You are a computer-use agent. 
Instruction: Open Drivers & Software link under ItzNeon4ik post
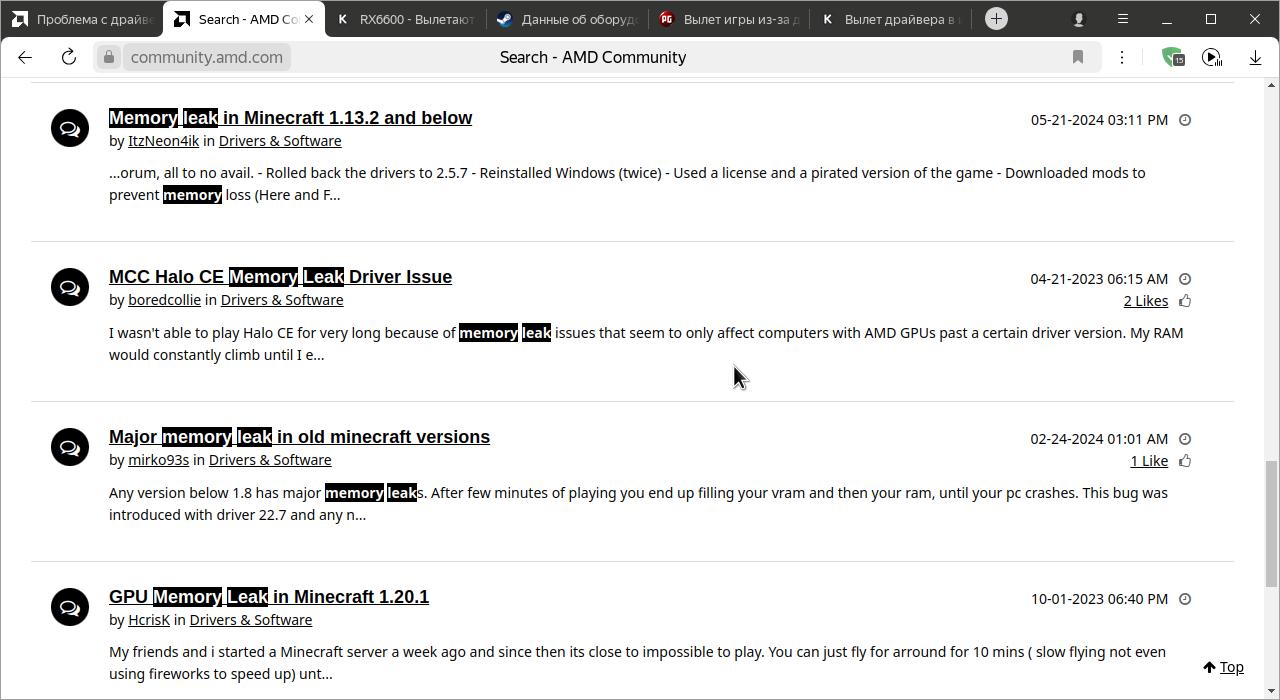pyautogui.click(x=280, y=141)
